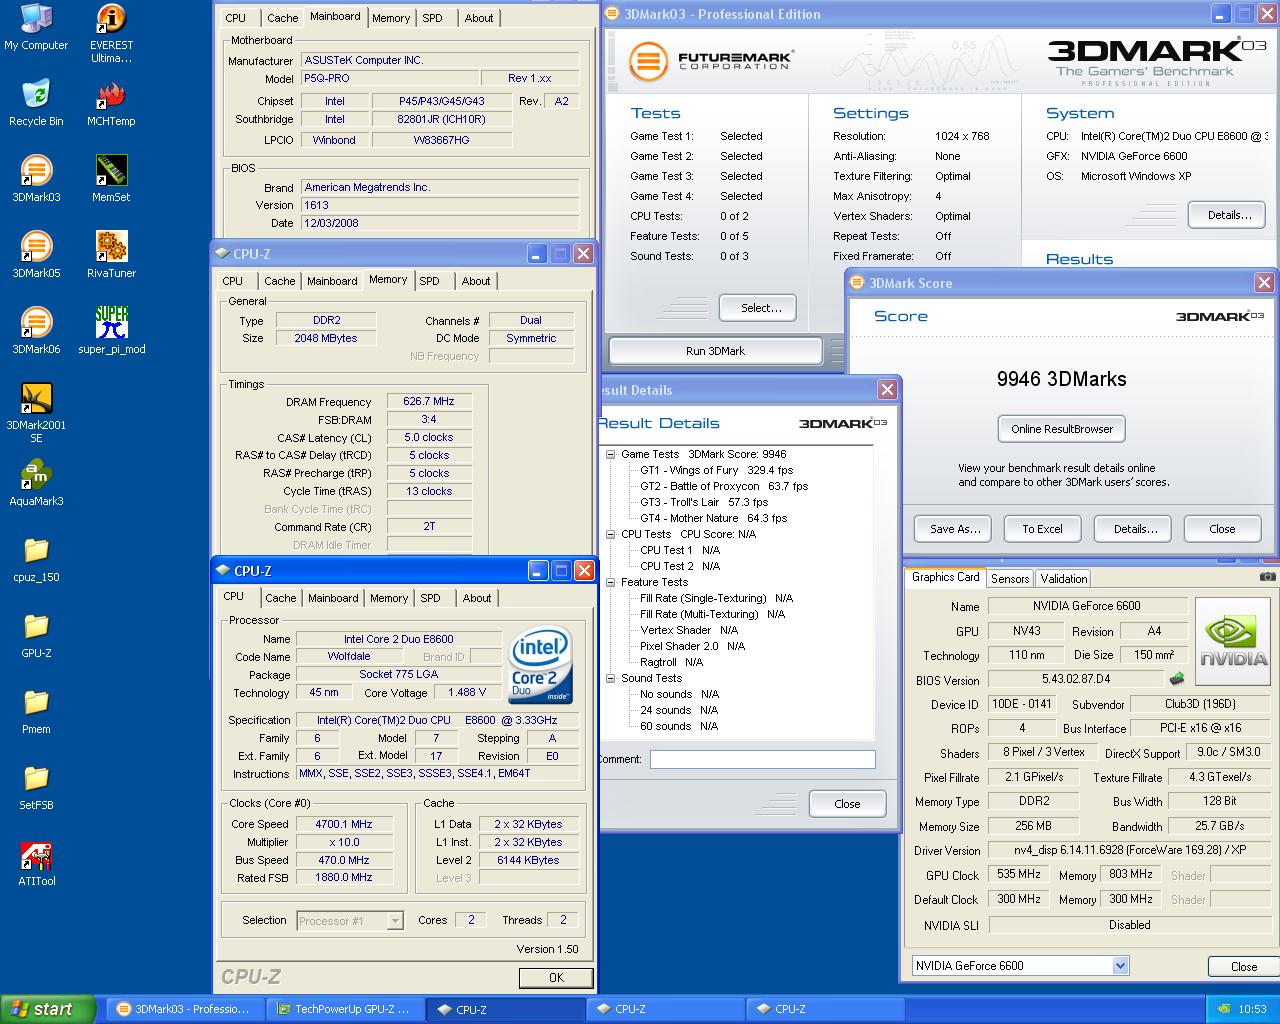Launch 3DMark03 desktop shortcut
Image resolution: width=1280 pixels, height=1024 pixels.
coord(36,179)
